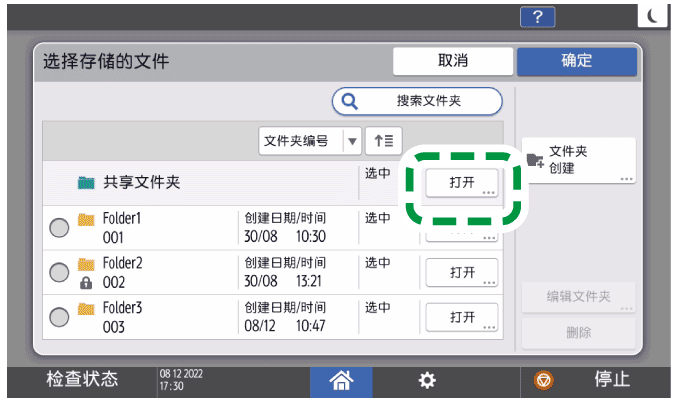Go to the Home screen icon

point(341,381)
